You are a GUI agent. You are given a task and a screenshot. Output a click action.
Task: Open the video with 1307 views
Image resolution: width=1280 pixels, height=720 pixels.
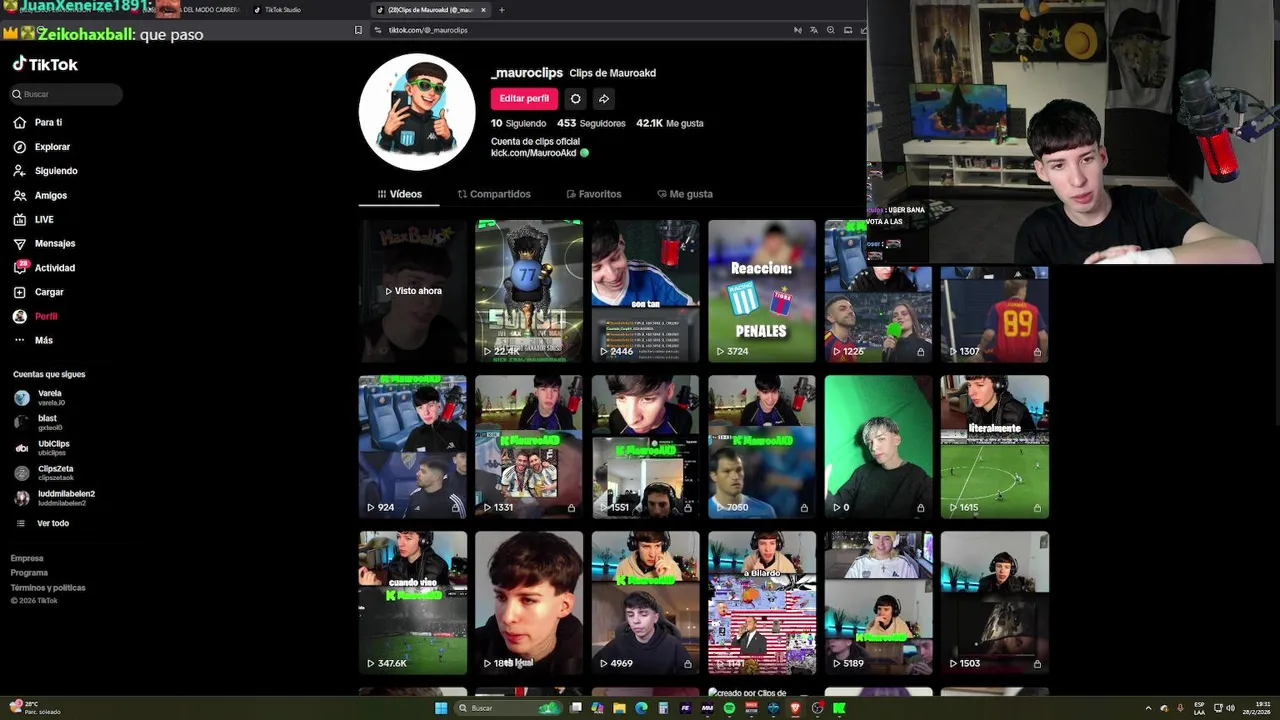[x=995, y=314]
